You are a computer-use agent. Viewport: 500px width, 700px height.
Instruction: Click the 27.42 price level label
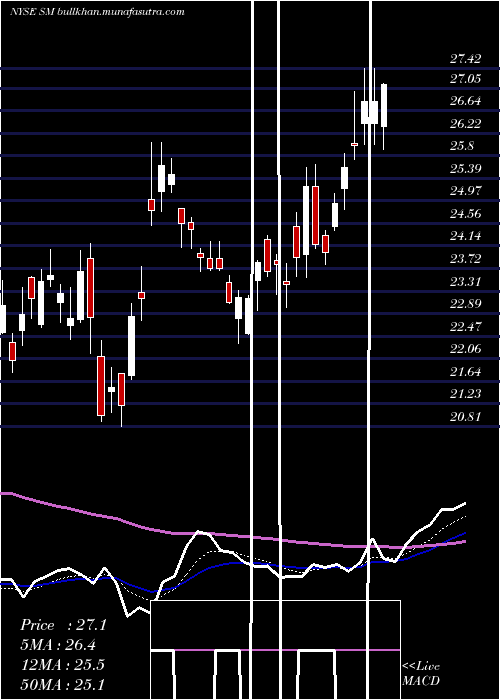tap(466, 59)
